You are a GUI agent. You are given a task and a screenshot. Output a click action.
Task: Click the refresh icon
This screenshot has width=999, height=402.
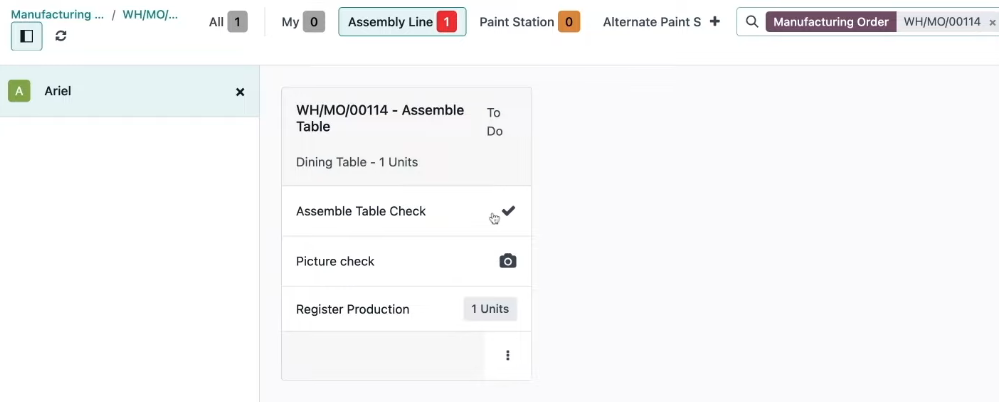pyautogui.click(x=61, y=36)
